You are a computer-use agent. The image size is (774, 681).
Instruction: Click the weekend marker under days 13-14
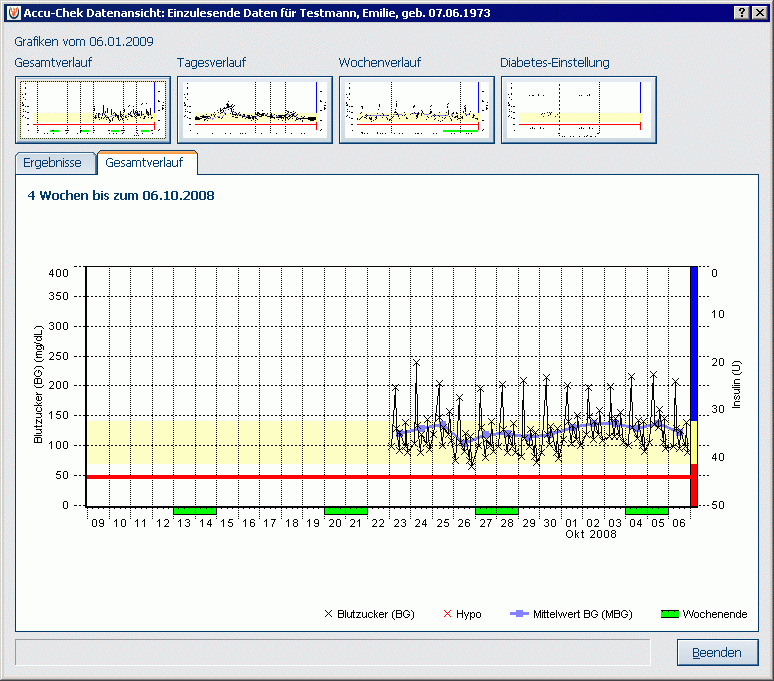pyautogui.click(x=195, y=511)
